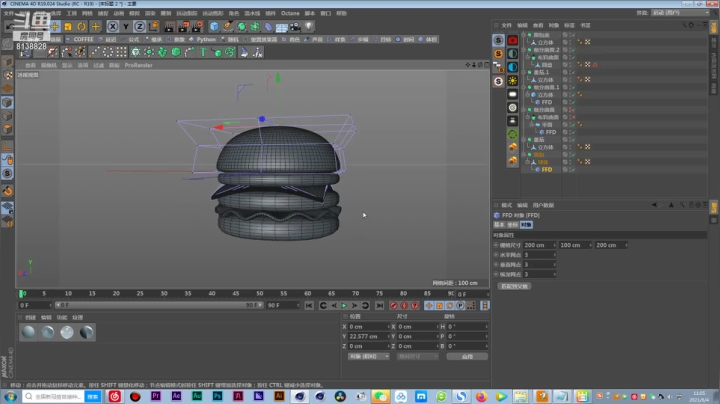Collapse the subdivision surface .2 object
Screen dimensions: 720x404
(x=524, y=50)
